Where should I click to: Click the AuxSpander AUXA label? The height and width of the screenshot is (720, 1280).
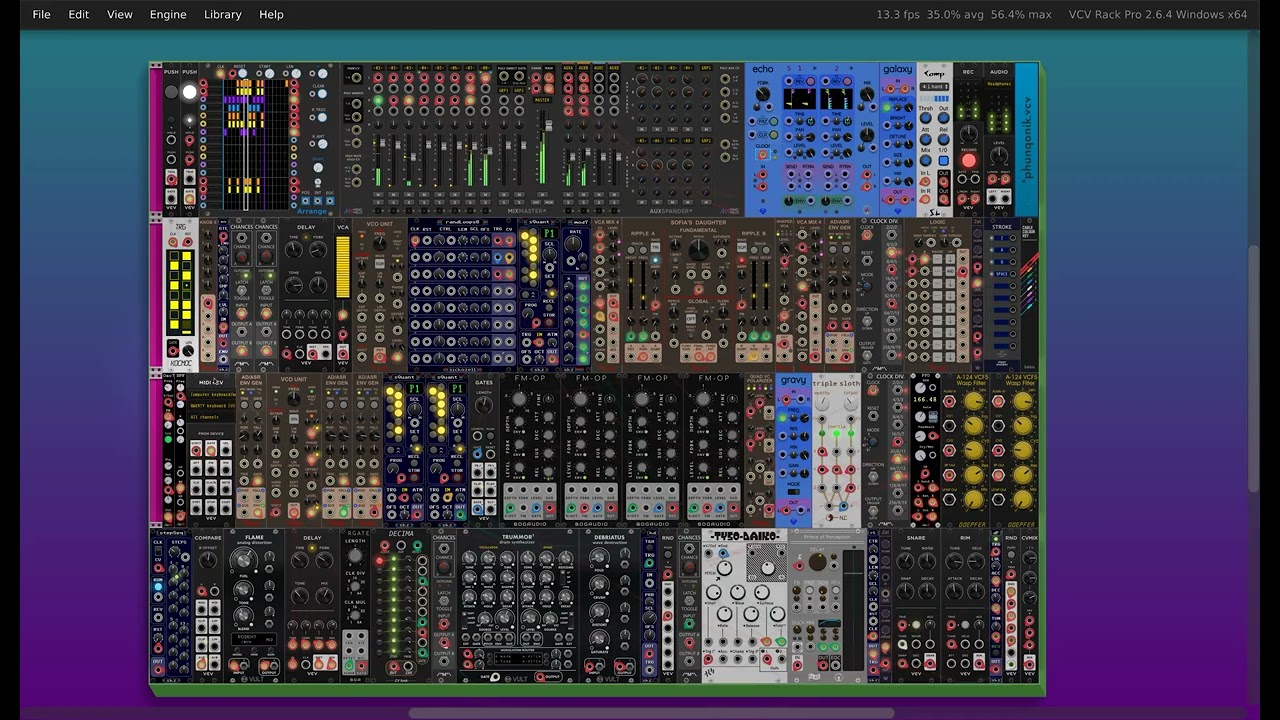coord(568,68)
